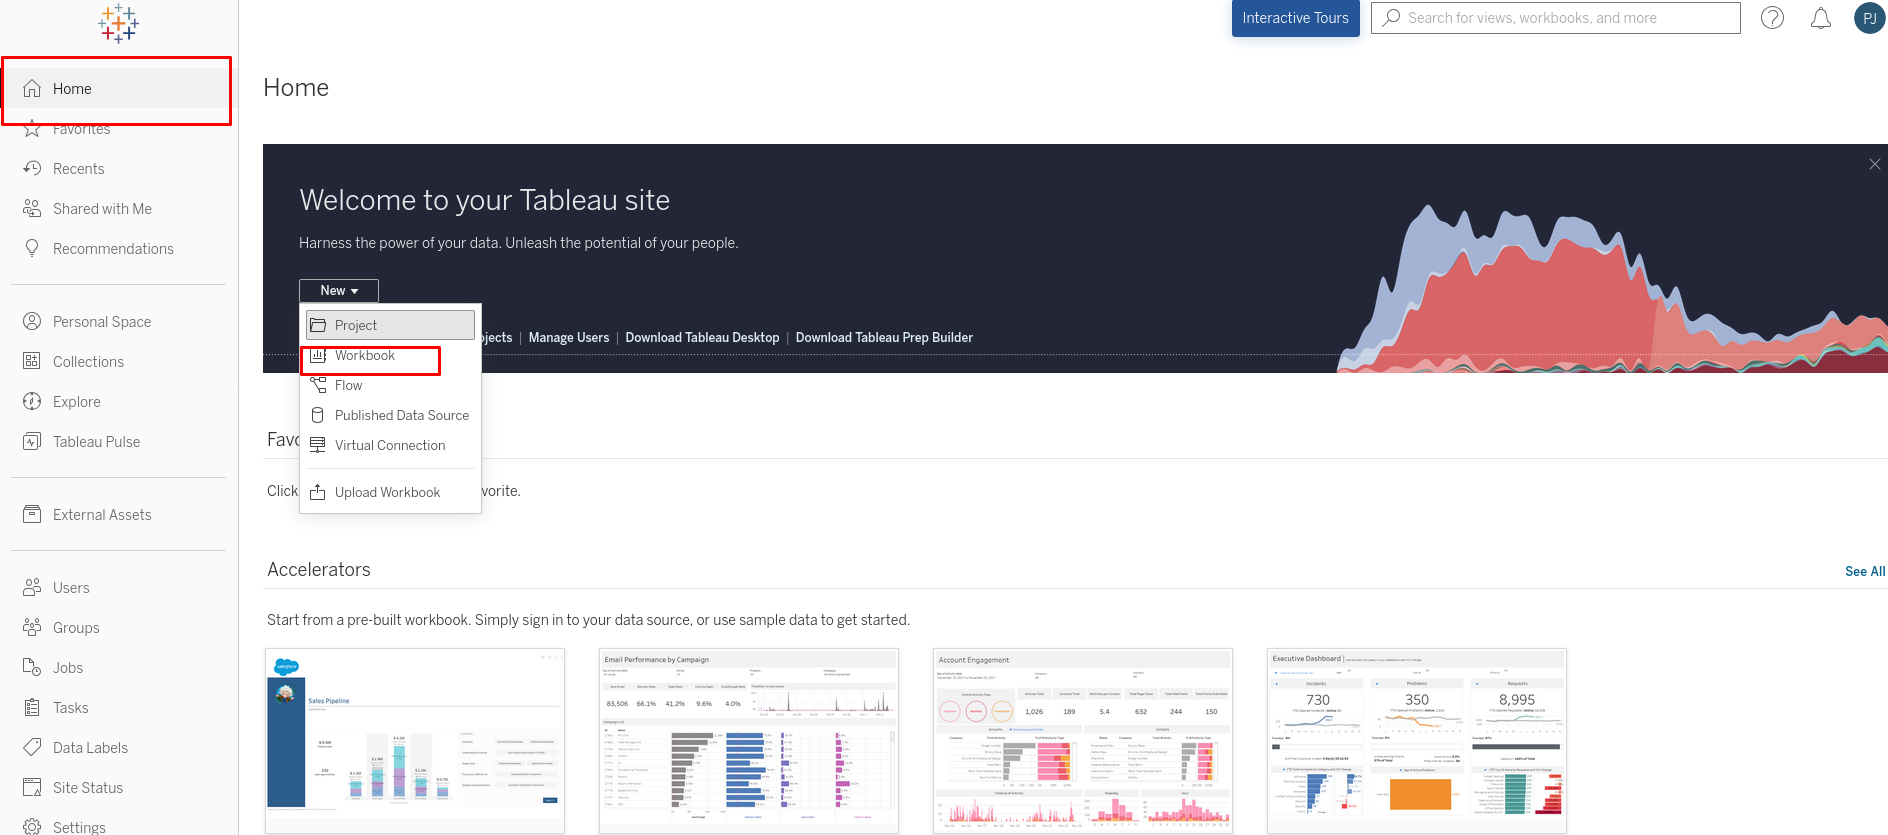Close the welcome banner with X

pos(1875,164)
